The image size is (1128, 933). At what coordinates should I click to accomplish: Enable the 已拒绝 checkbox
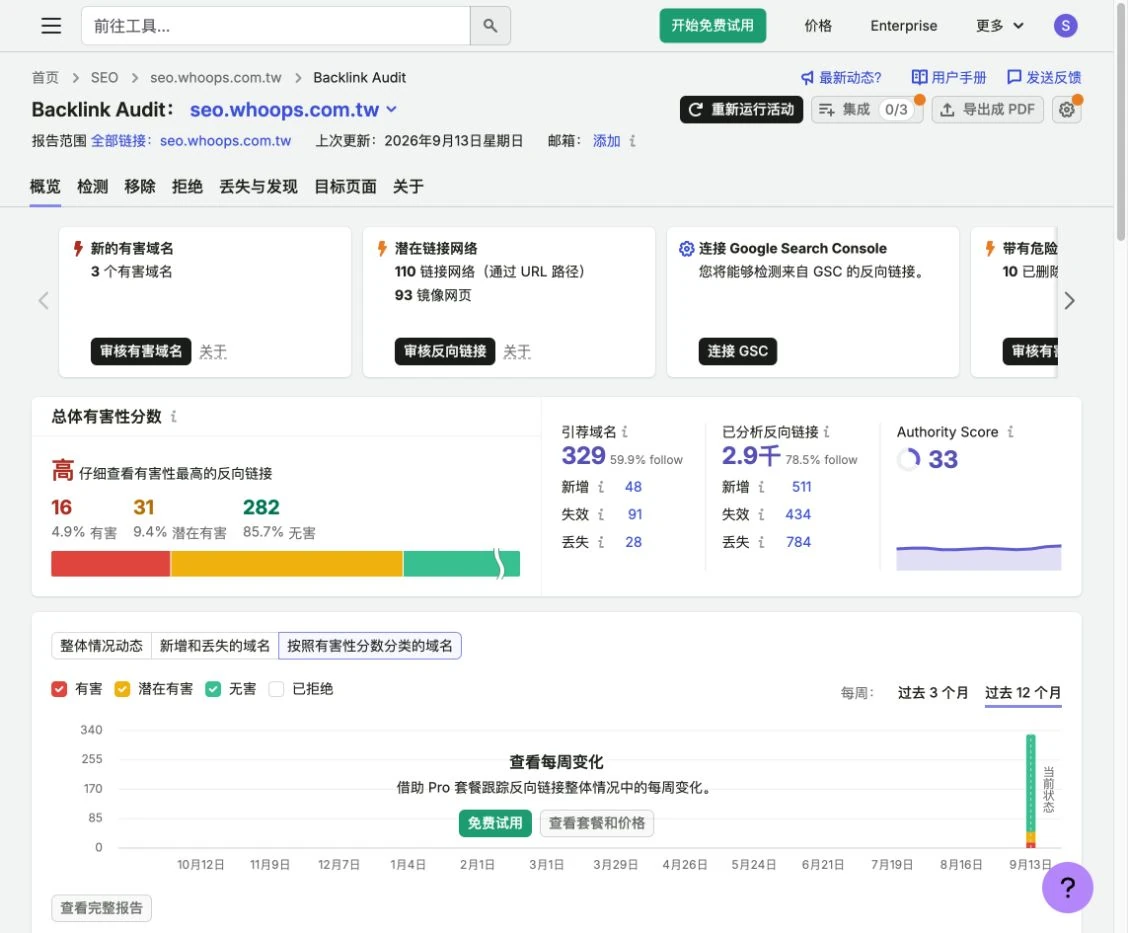coord(276,689)
